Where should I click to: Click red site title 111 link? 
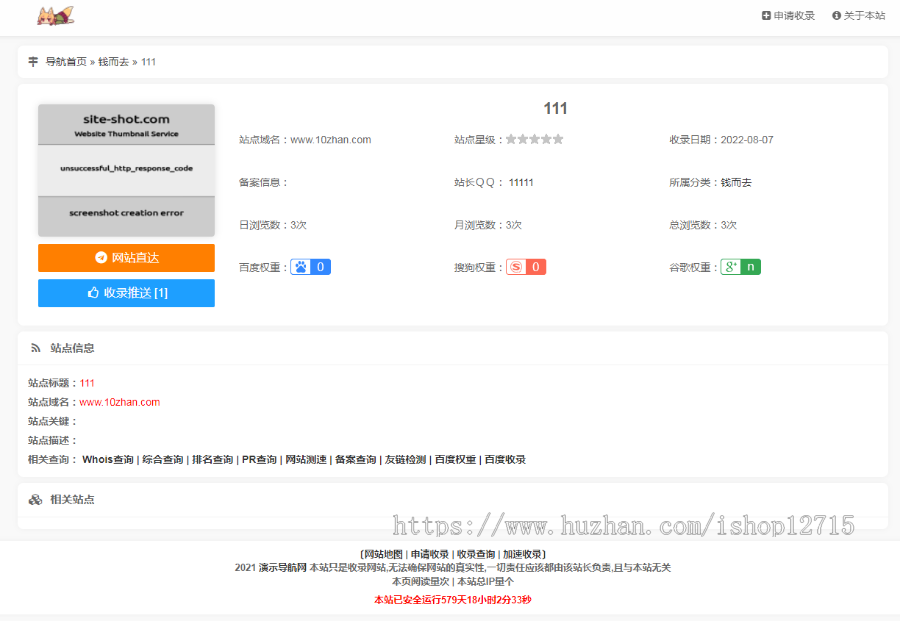(x=87, y=383)
